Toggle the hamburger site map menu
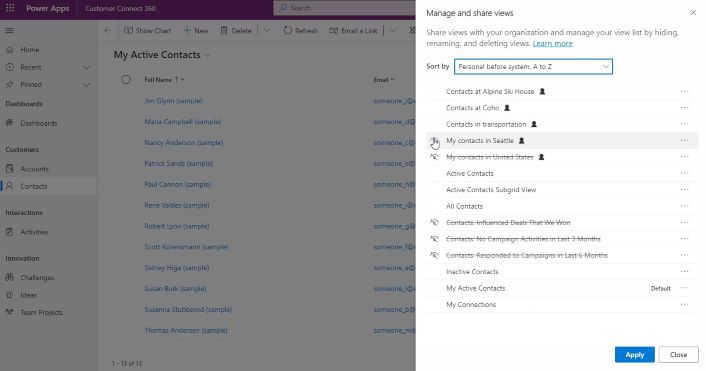Image resolution: width=706 pixels, height=371 pixels. tap(9, 31)
